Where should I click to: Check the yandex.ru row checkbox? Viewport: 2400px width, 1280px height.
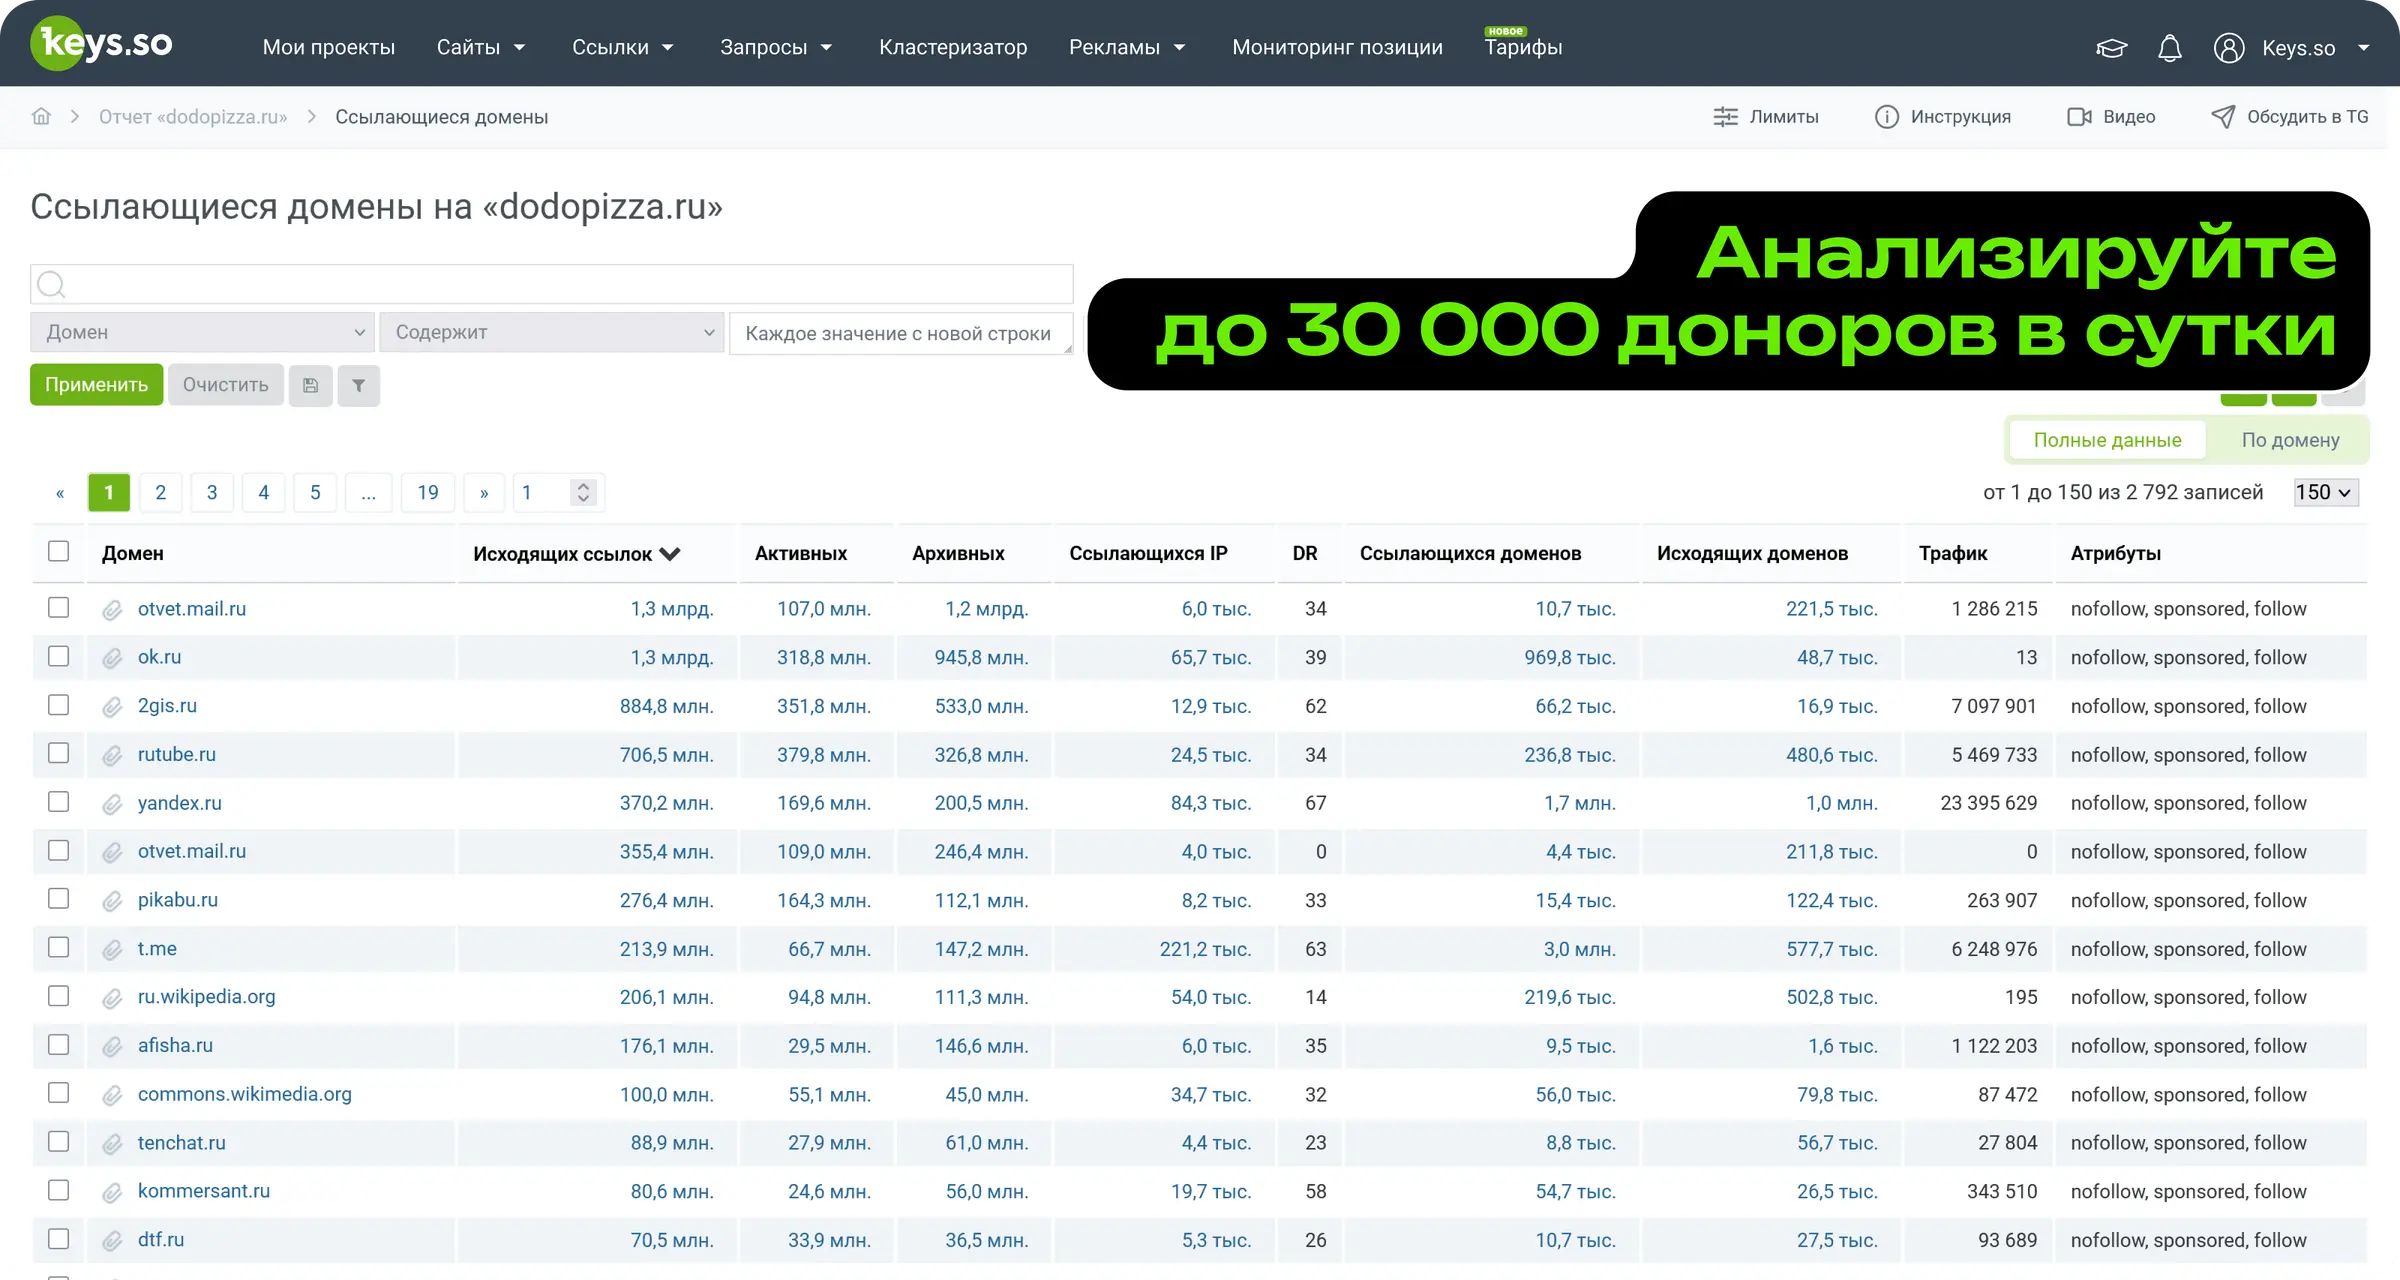point(59,802)
